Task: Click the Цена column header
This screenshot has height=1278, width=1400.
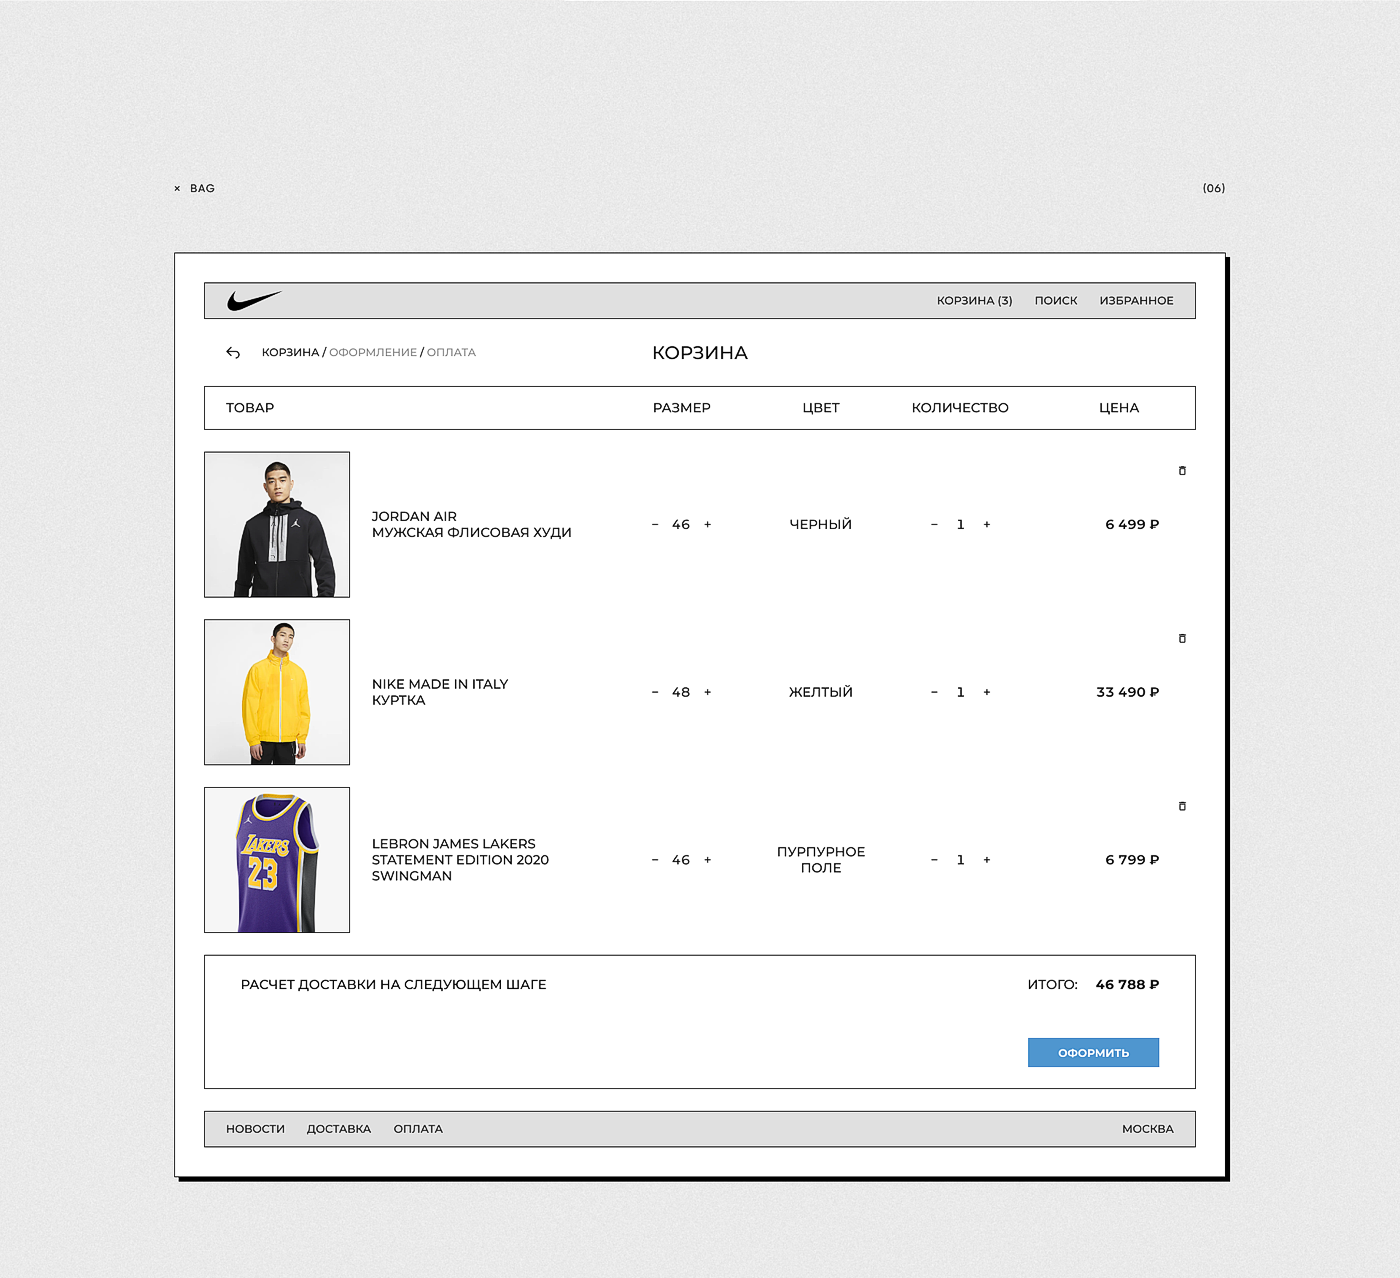Action: point(1119,408)
